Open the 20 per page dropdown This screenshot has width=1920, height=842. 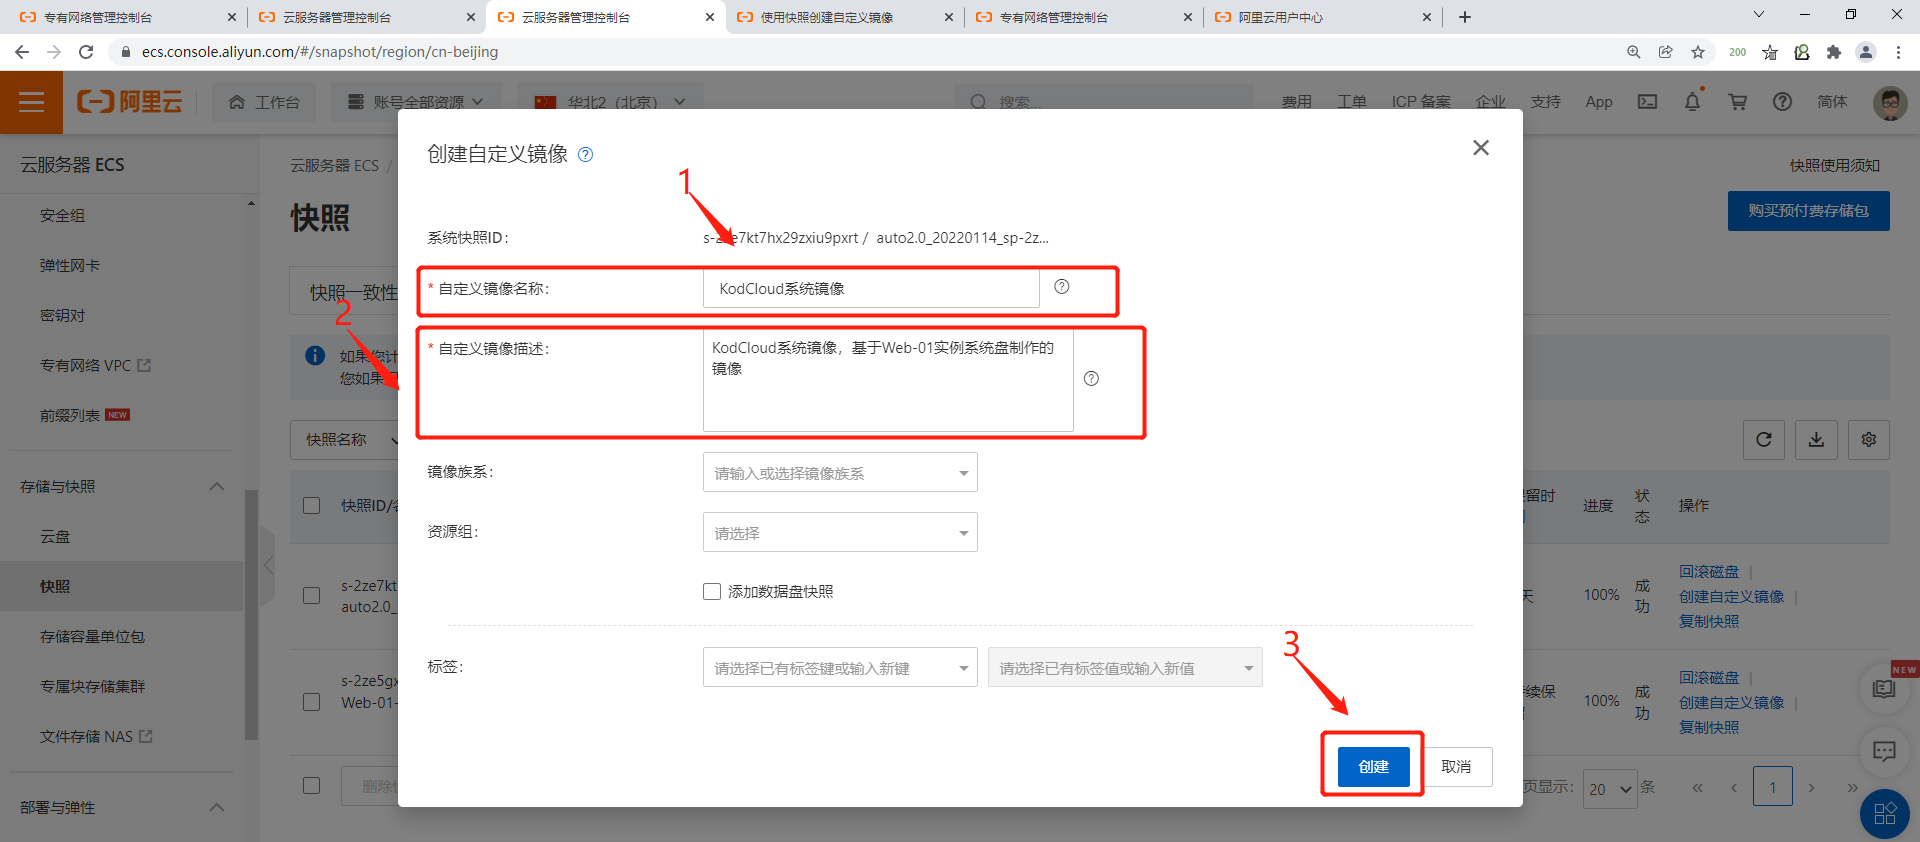pyautogui.click(x=1610, y=788)
